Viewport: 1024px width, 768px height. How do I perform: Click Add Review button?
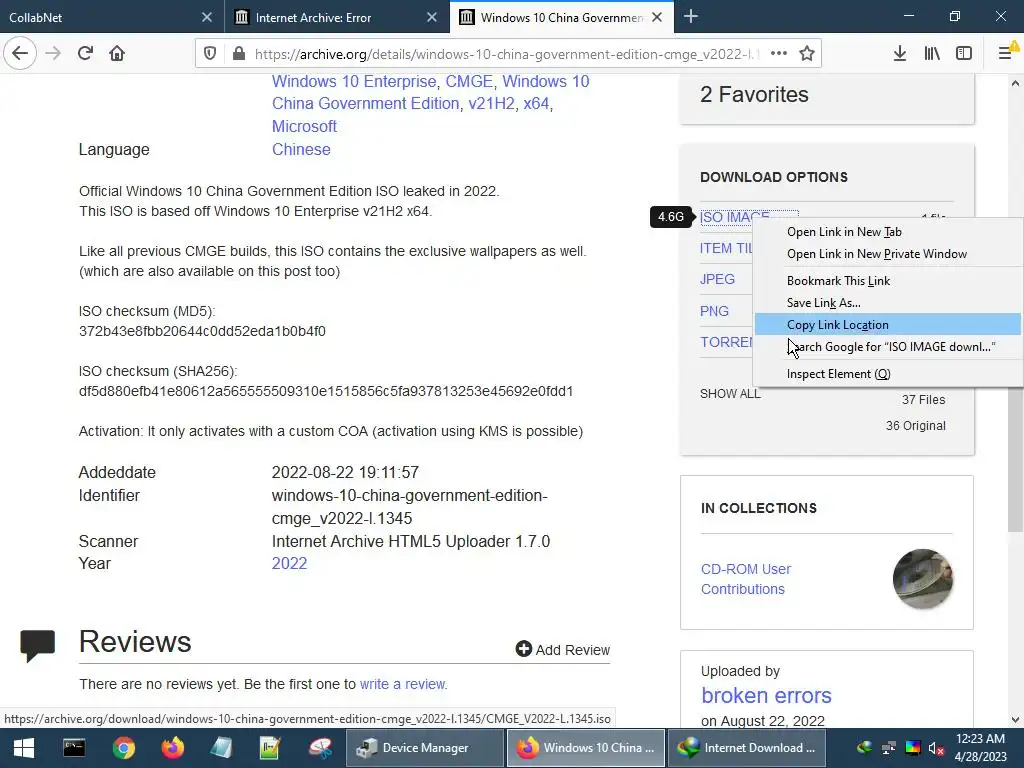coord(562,649)
